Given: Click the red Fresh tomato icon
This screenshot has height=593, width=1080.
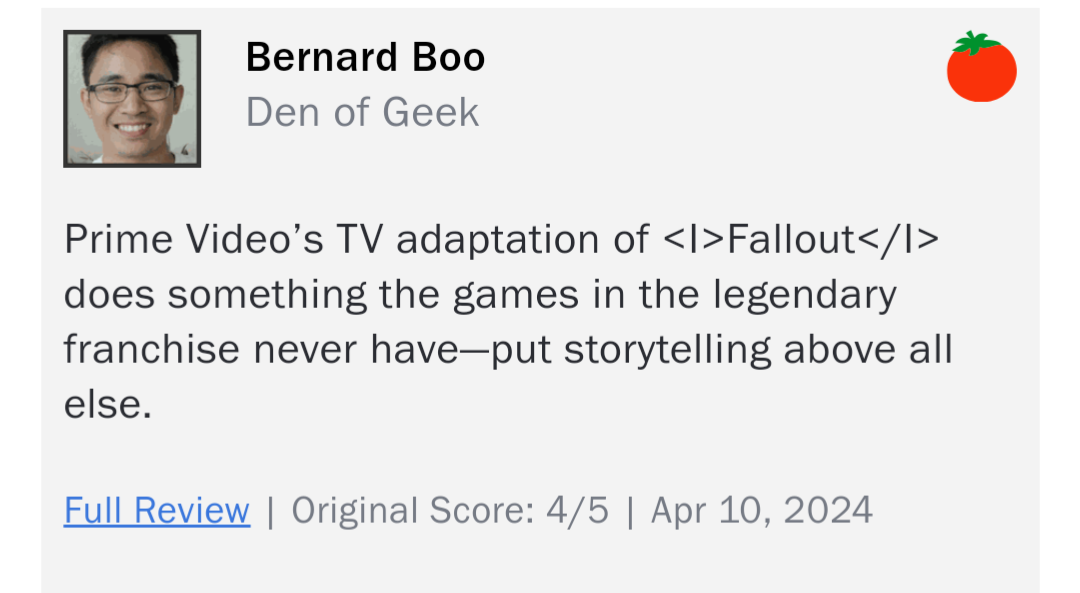Looking at the screenshot, I should [x=982, y=67].
